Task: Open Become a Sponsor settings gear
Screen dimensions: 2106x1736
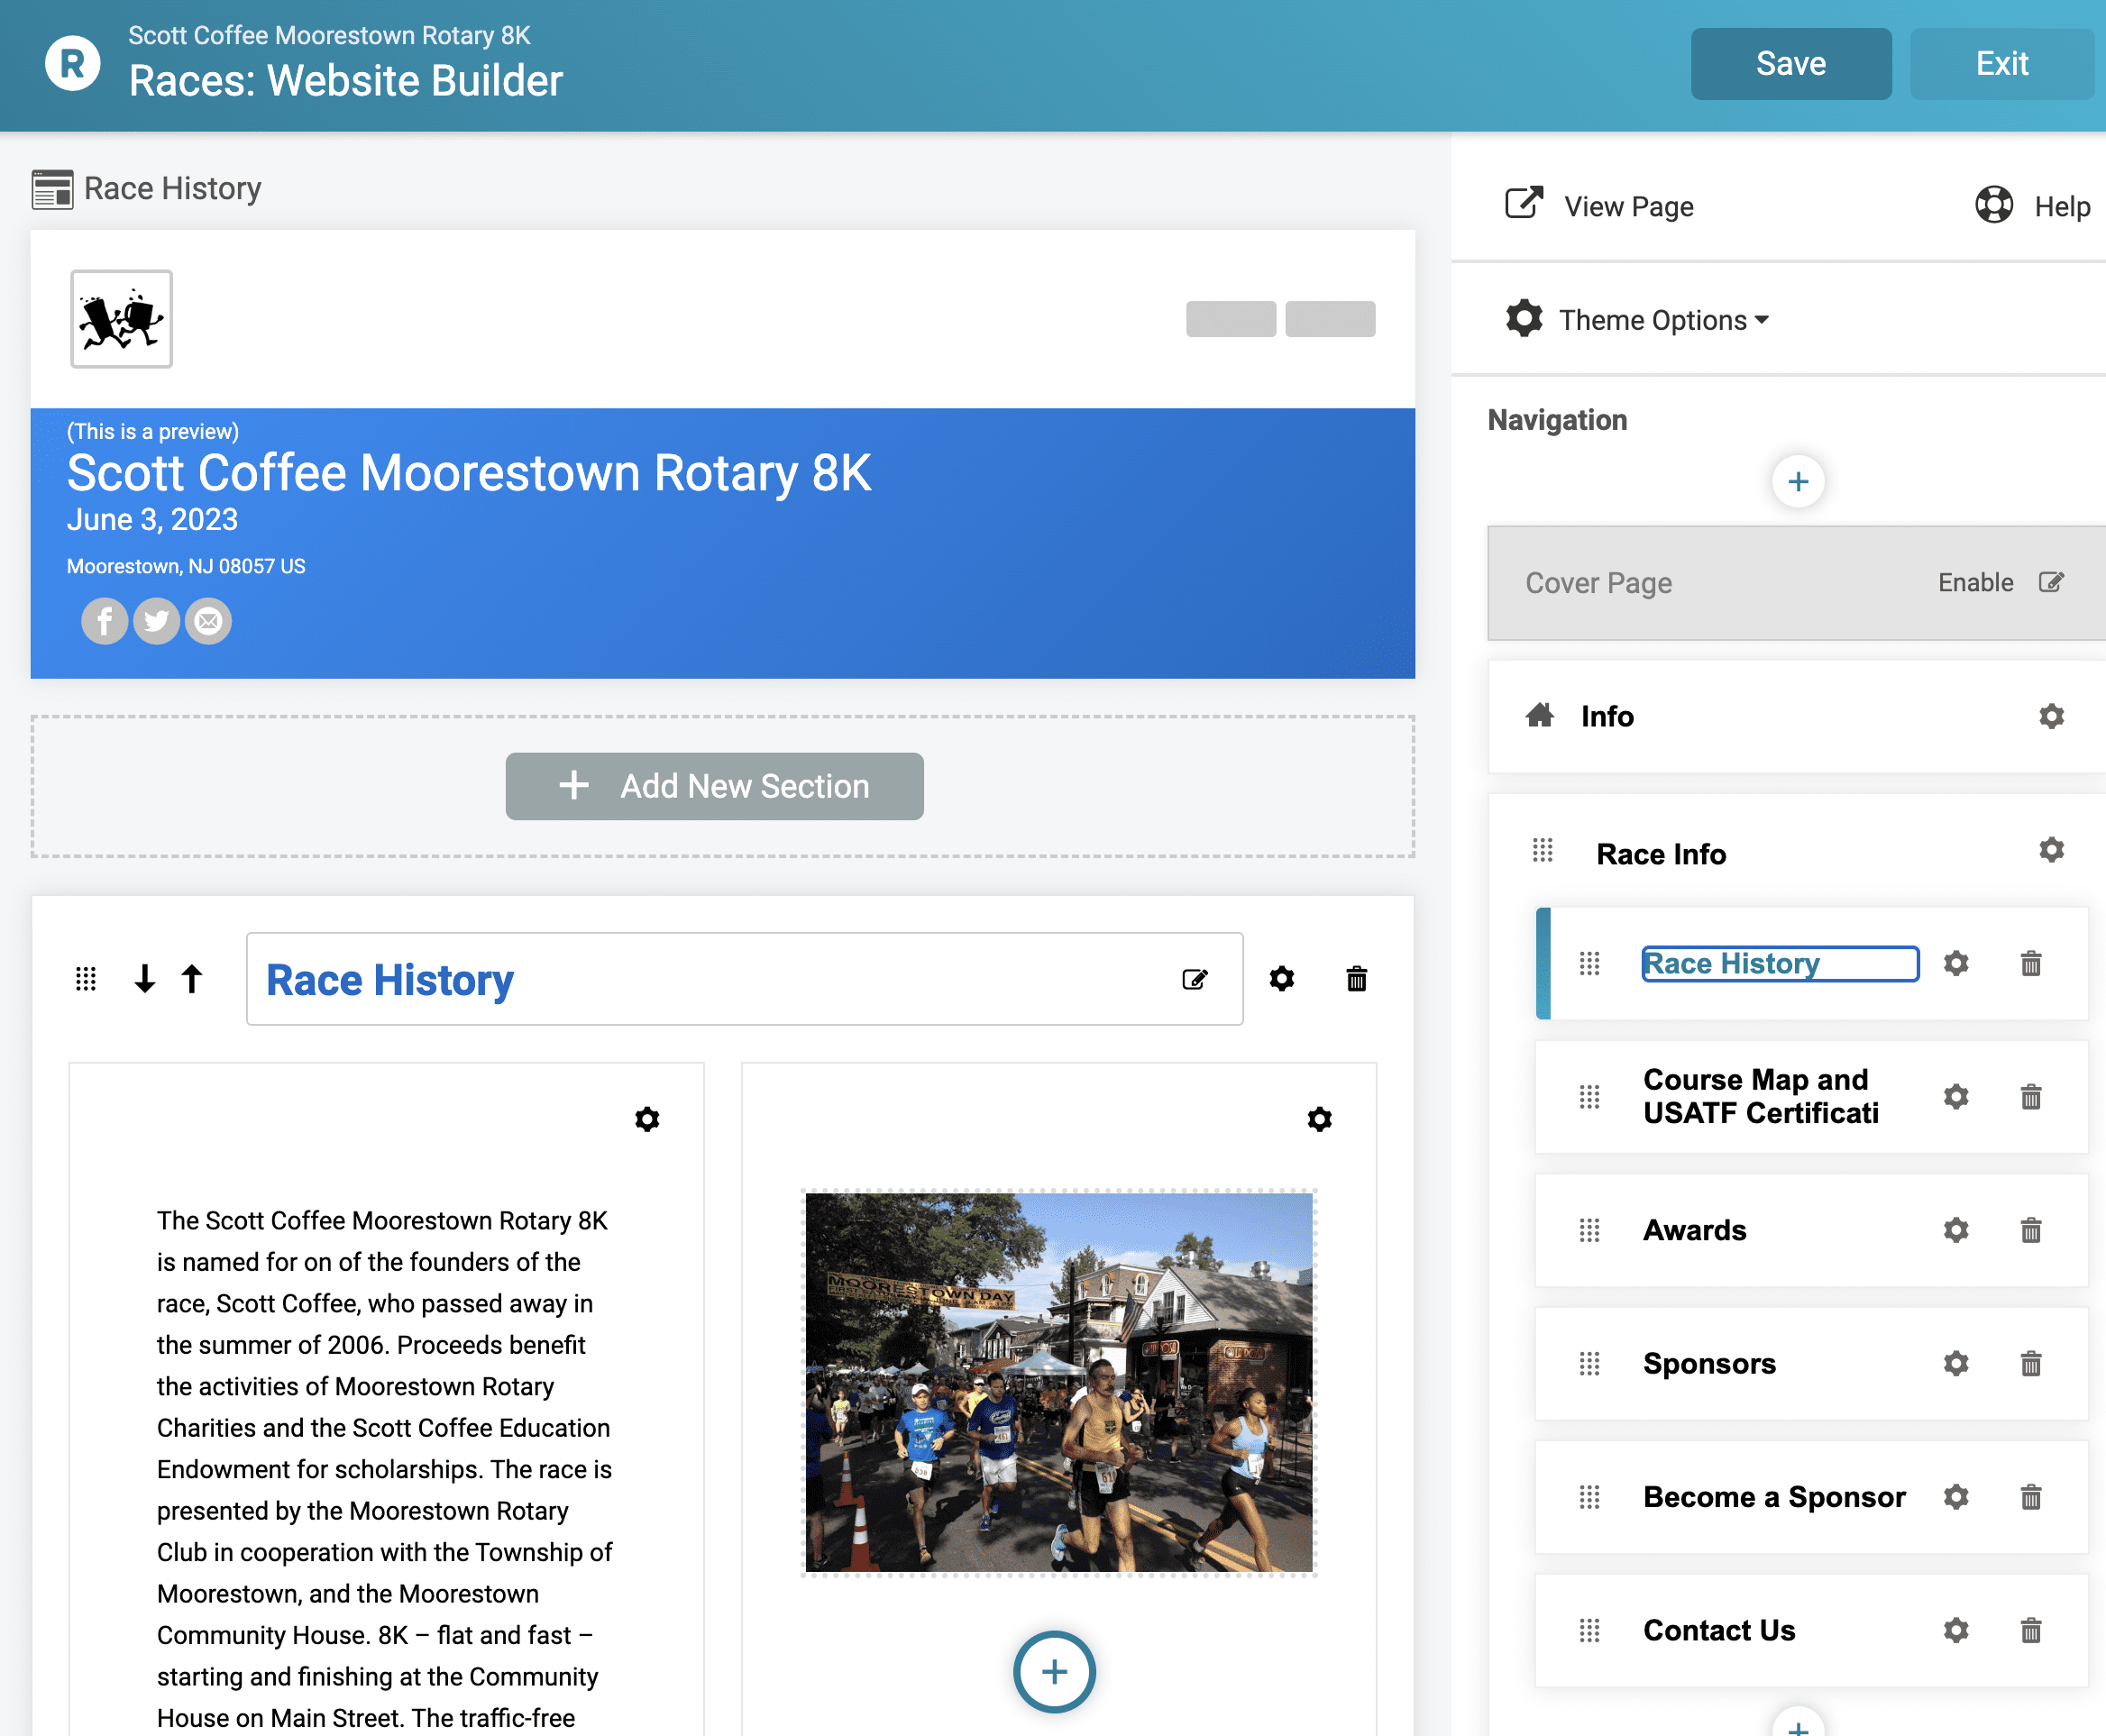Action: 1956,1497
